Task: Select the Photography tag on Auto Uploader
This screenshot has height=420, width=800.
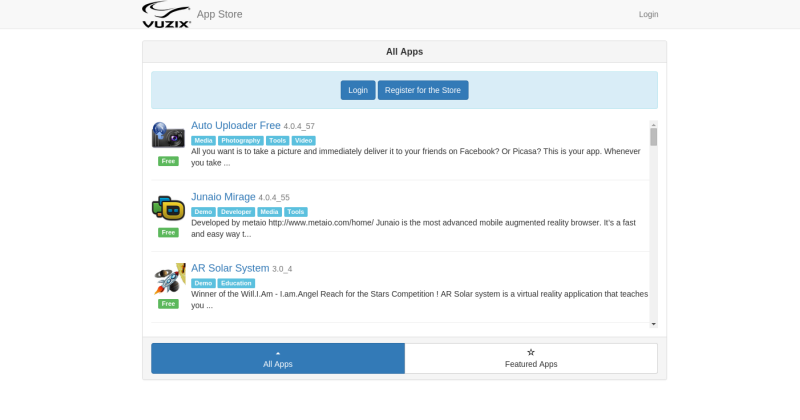Action: (x=240, y=141)
